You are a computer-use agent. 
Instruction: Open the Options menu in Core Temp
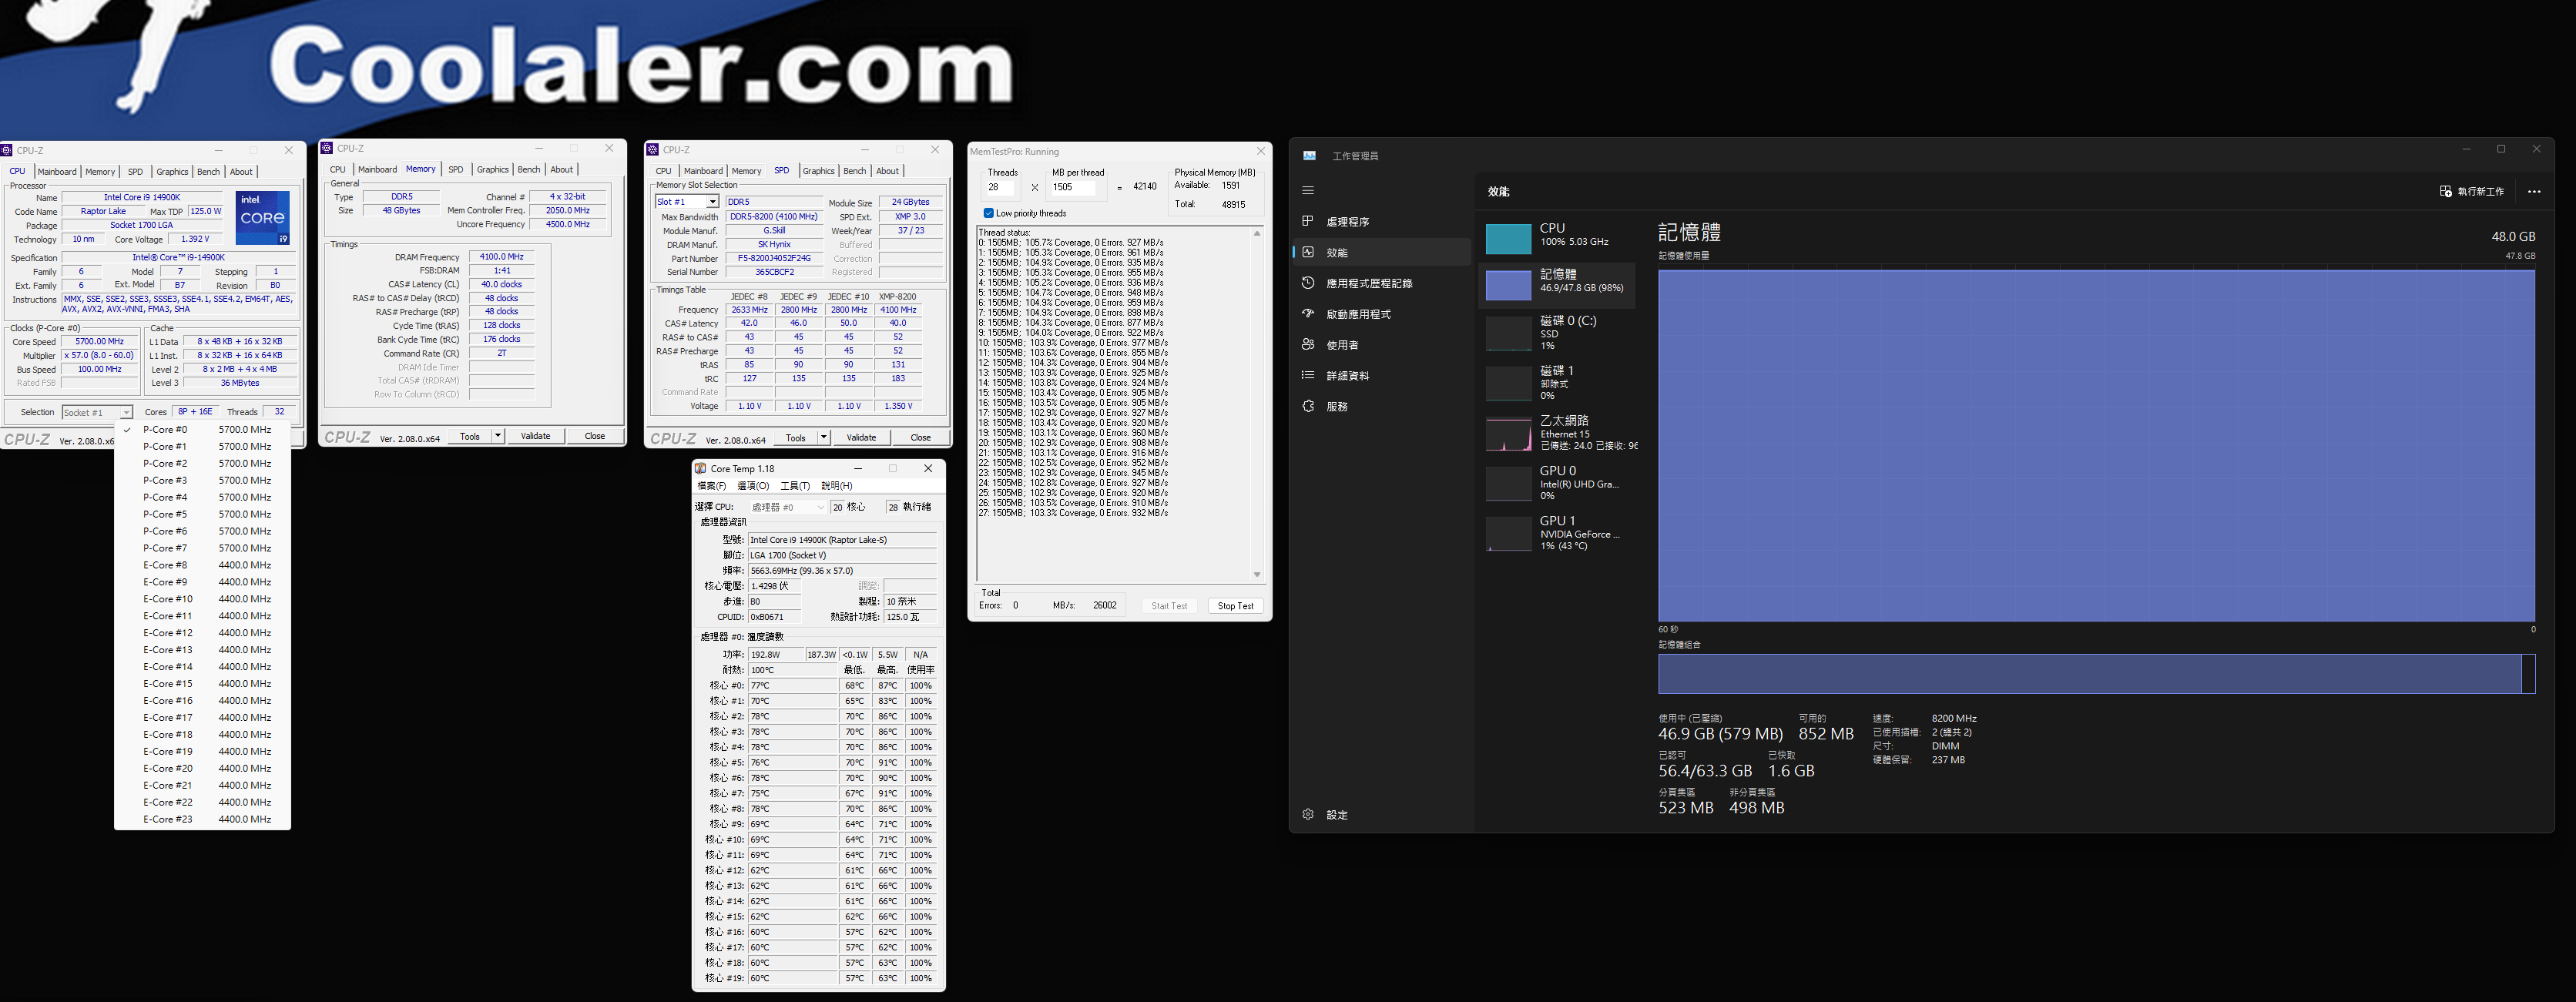[x=753, y=486]
